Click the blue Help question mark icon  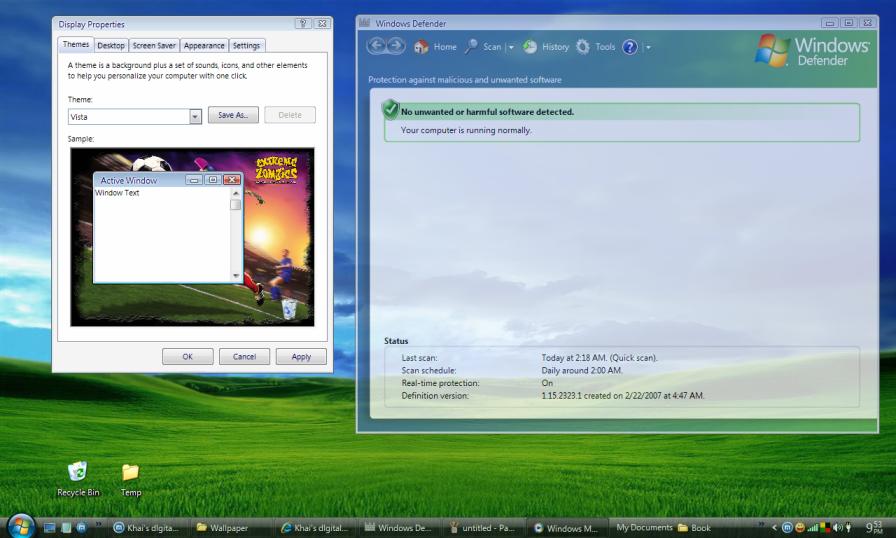click(630, 47)
